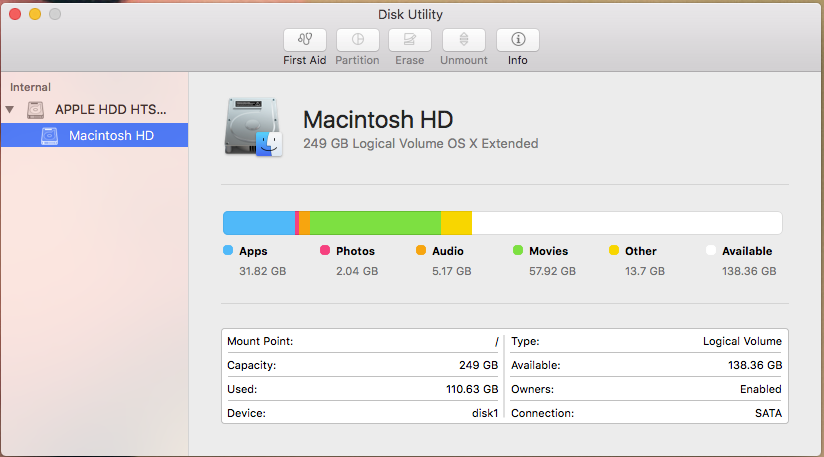
Task: Click the Mount Point row label
Action: (260, 341)
